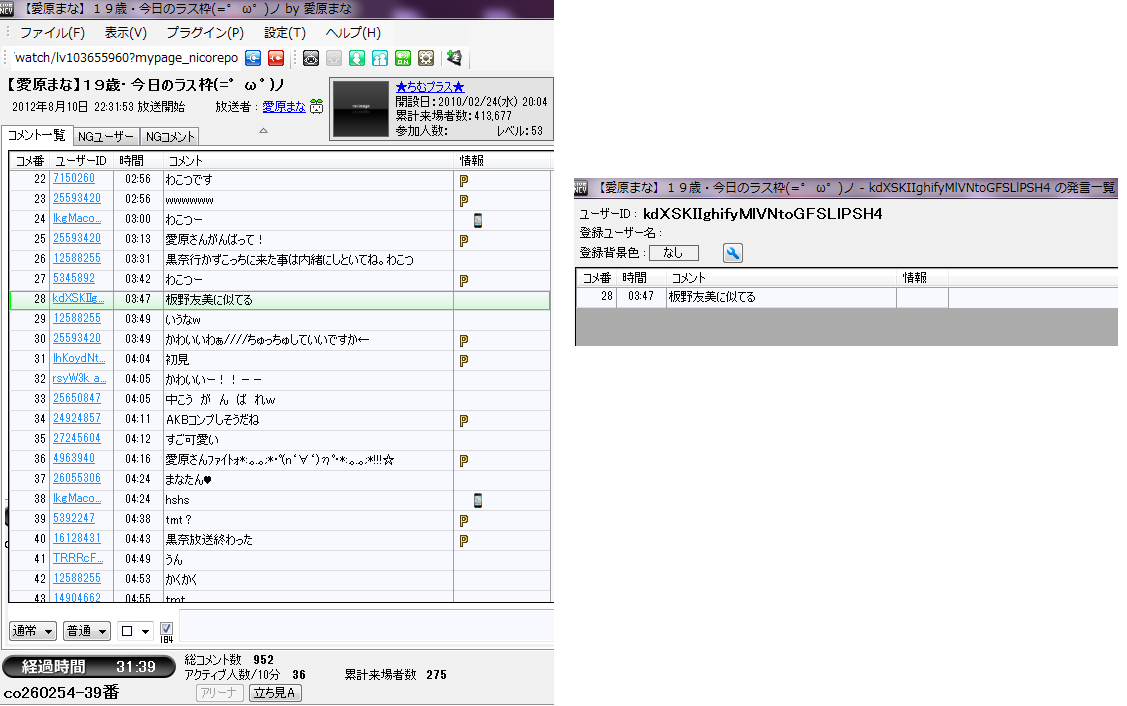Click NCV app icon in user comments window title

point(581,188)
